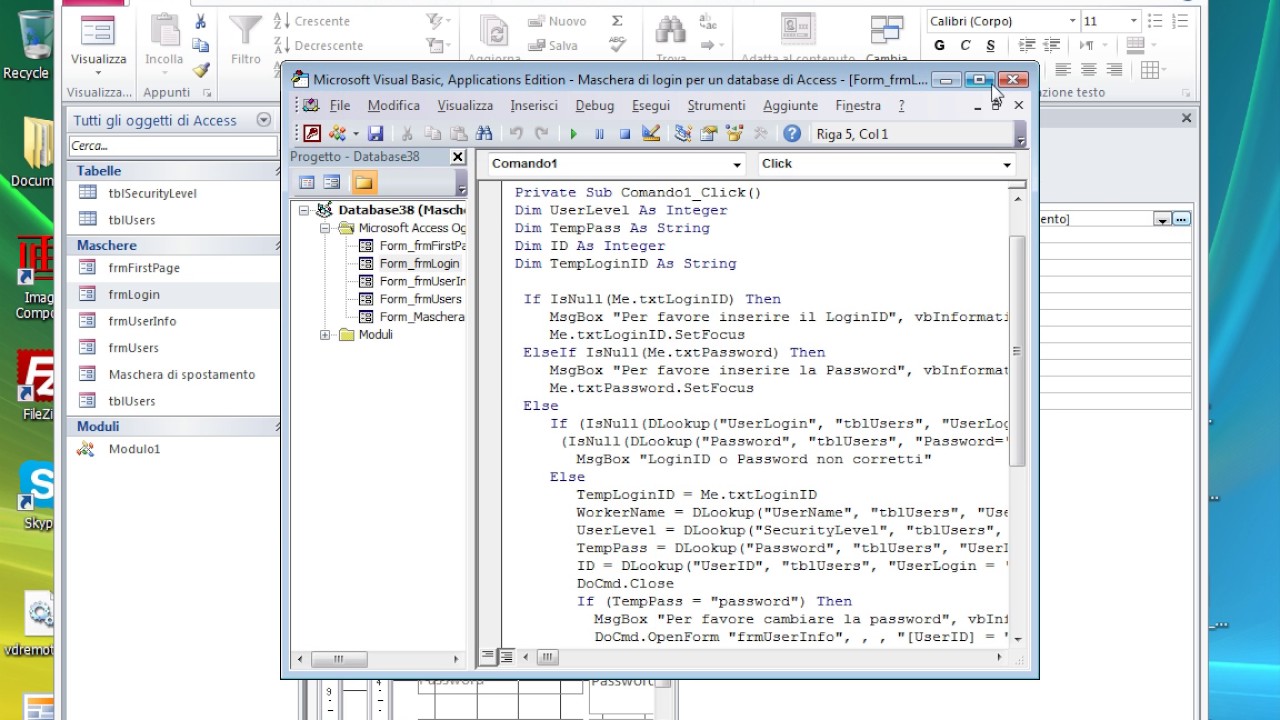Click the FileZilla desktop icon

35,387
